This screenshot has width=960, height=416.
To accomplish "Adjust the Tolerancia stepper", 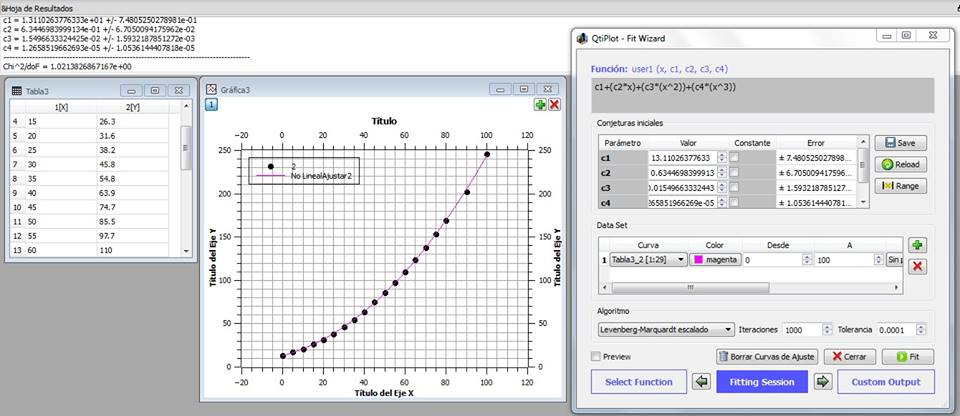I will (922, 330).
